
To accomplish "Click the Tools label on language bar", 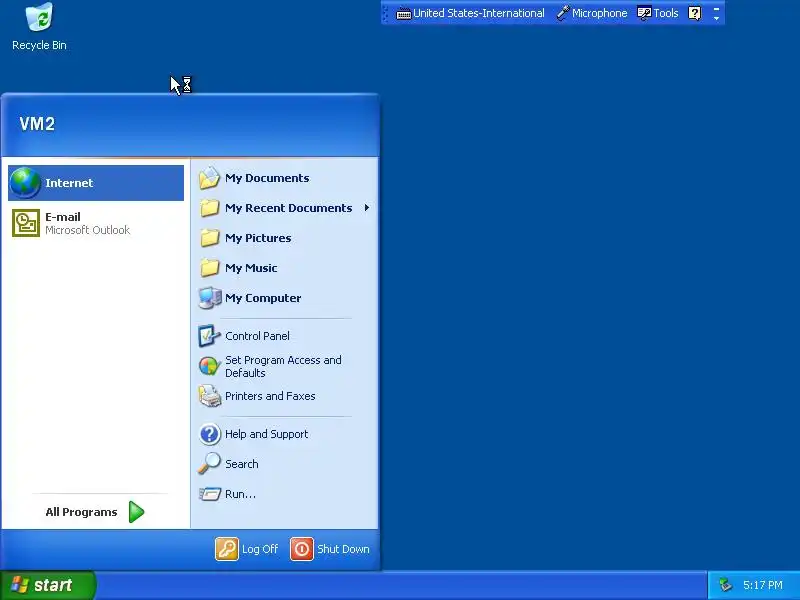I will tap(666, 13).
